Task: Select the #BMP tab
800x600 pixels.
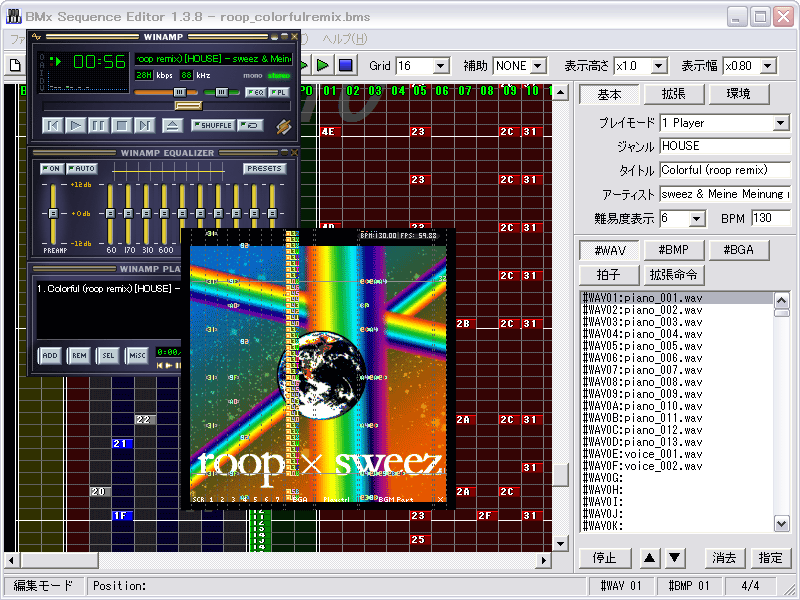Action: pos(673,250)
